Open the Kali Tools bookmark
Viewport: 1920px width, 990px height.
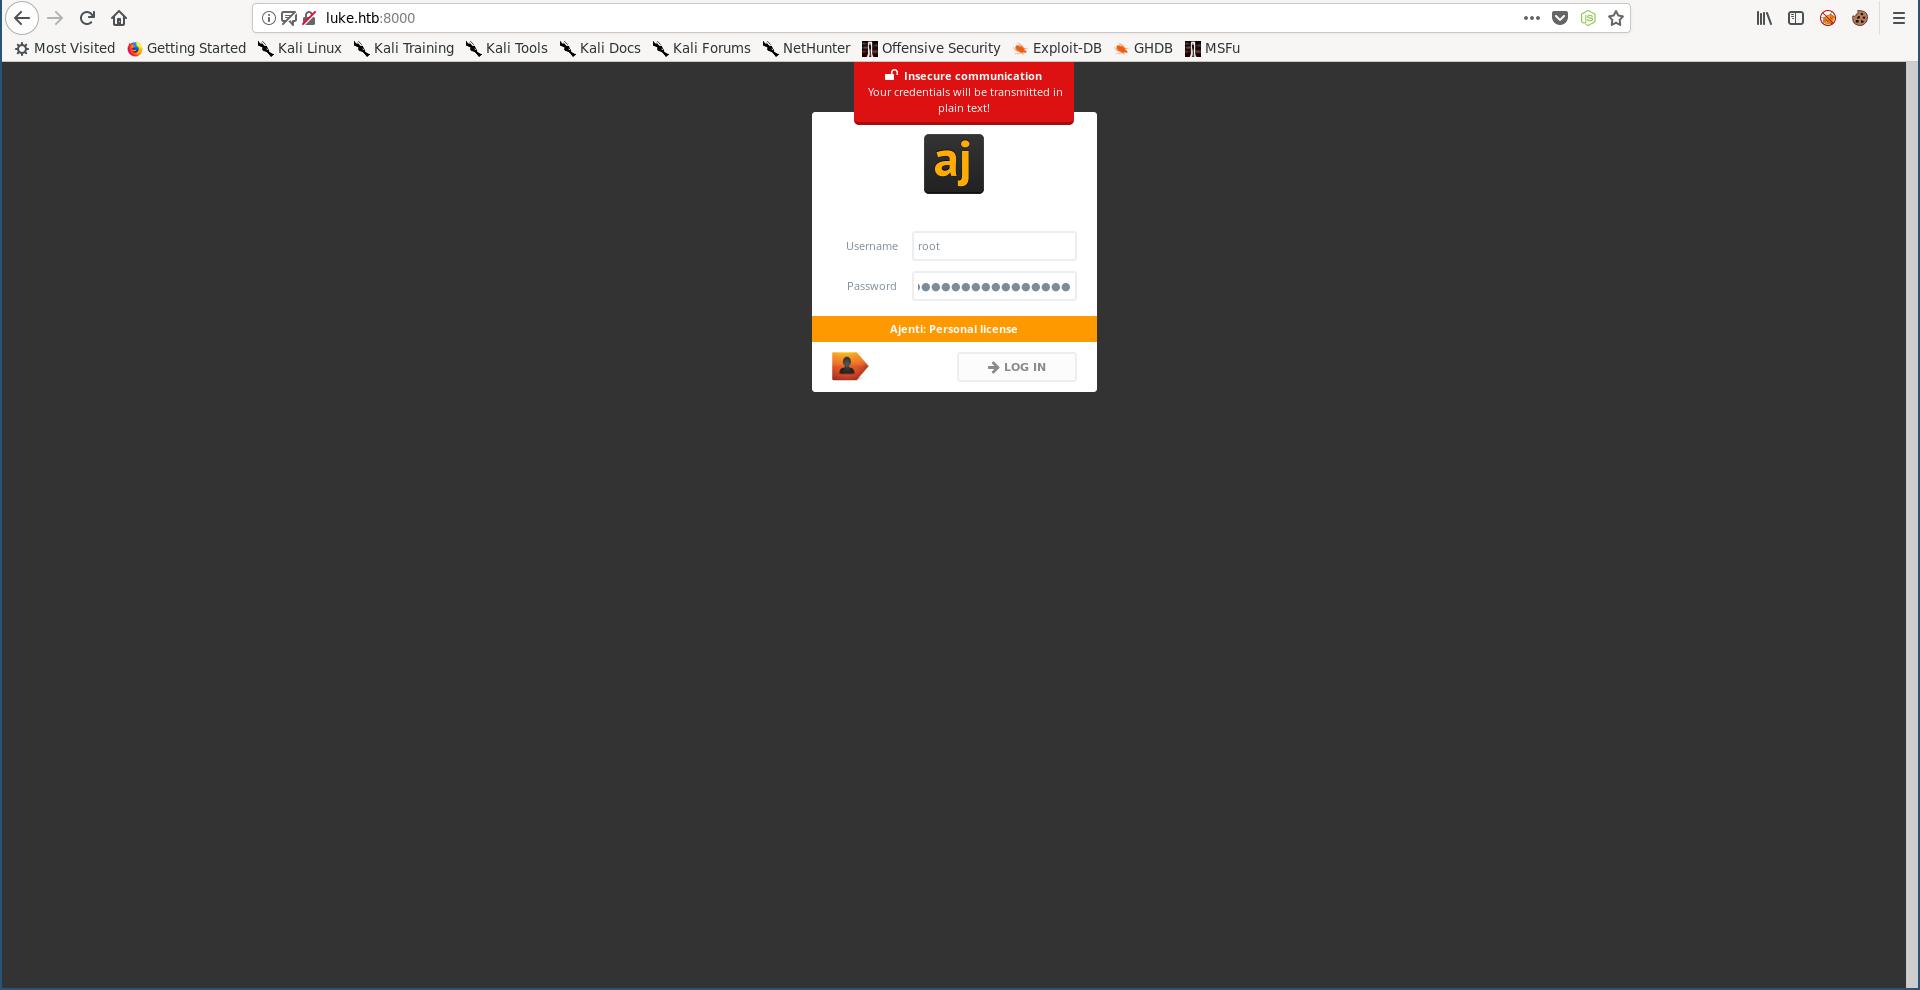pos(507,48)
